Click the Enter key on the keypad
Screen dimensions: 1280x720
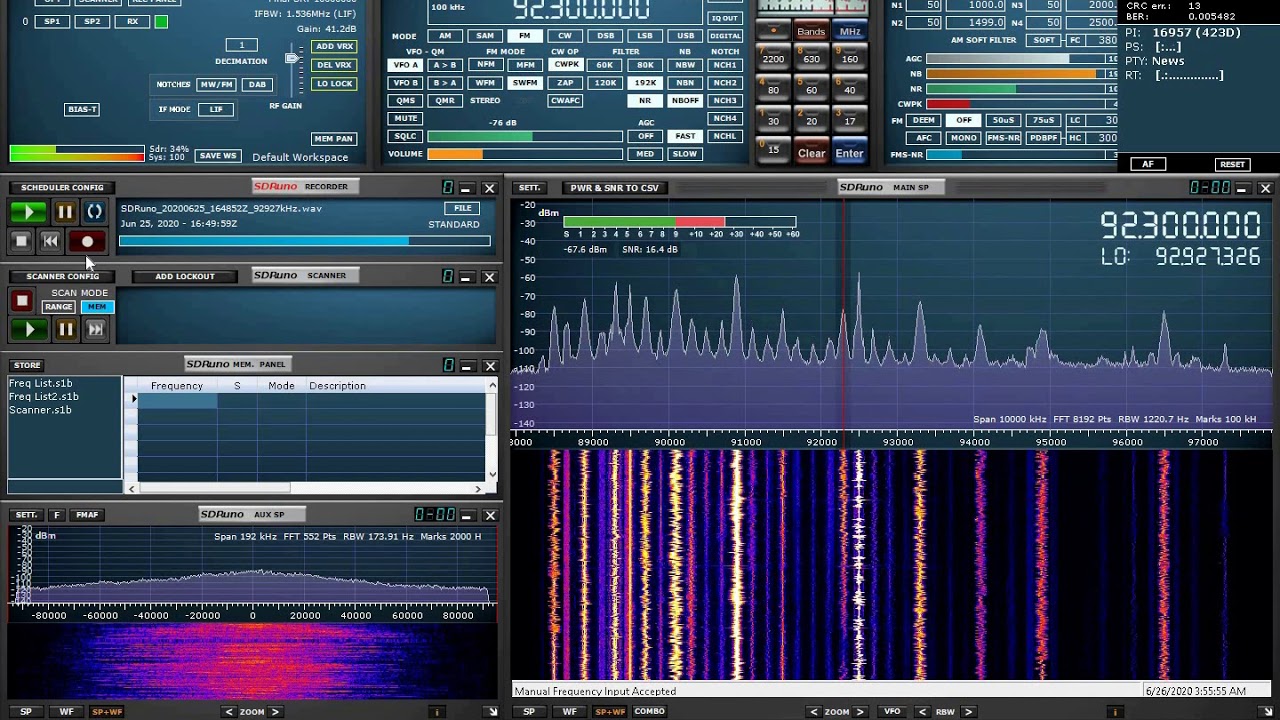tap(849, 153)
